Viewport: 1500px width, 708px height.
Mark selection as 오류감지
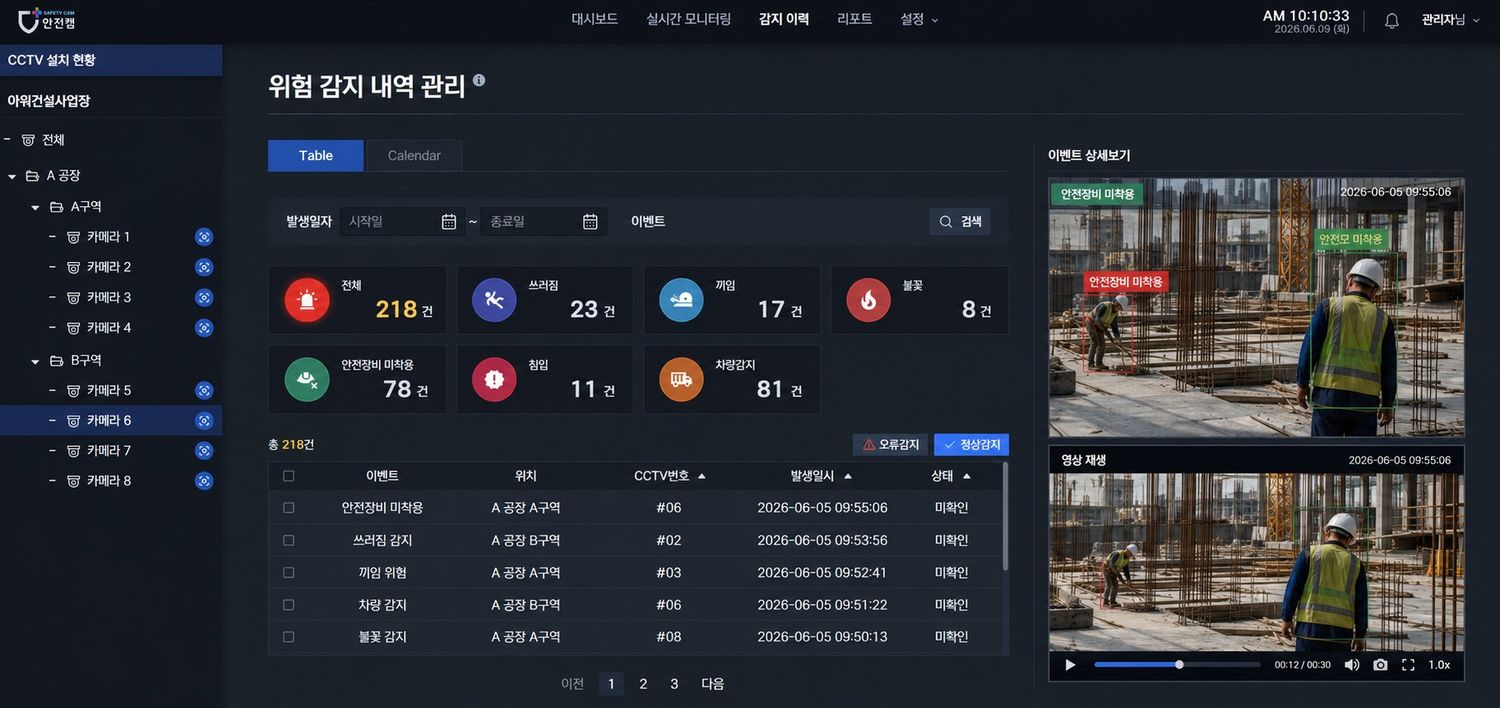click(x=891, y=445)
